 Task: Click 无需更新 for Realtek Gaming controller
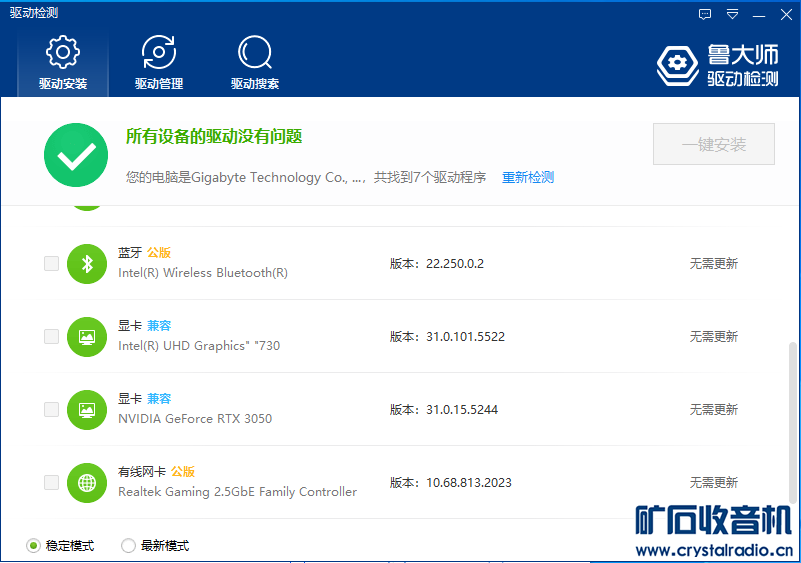coord(714,483)
